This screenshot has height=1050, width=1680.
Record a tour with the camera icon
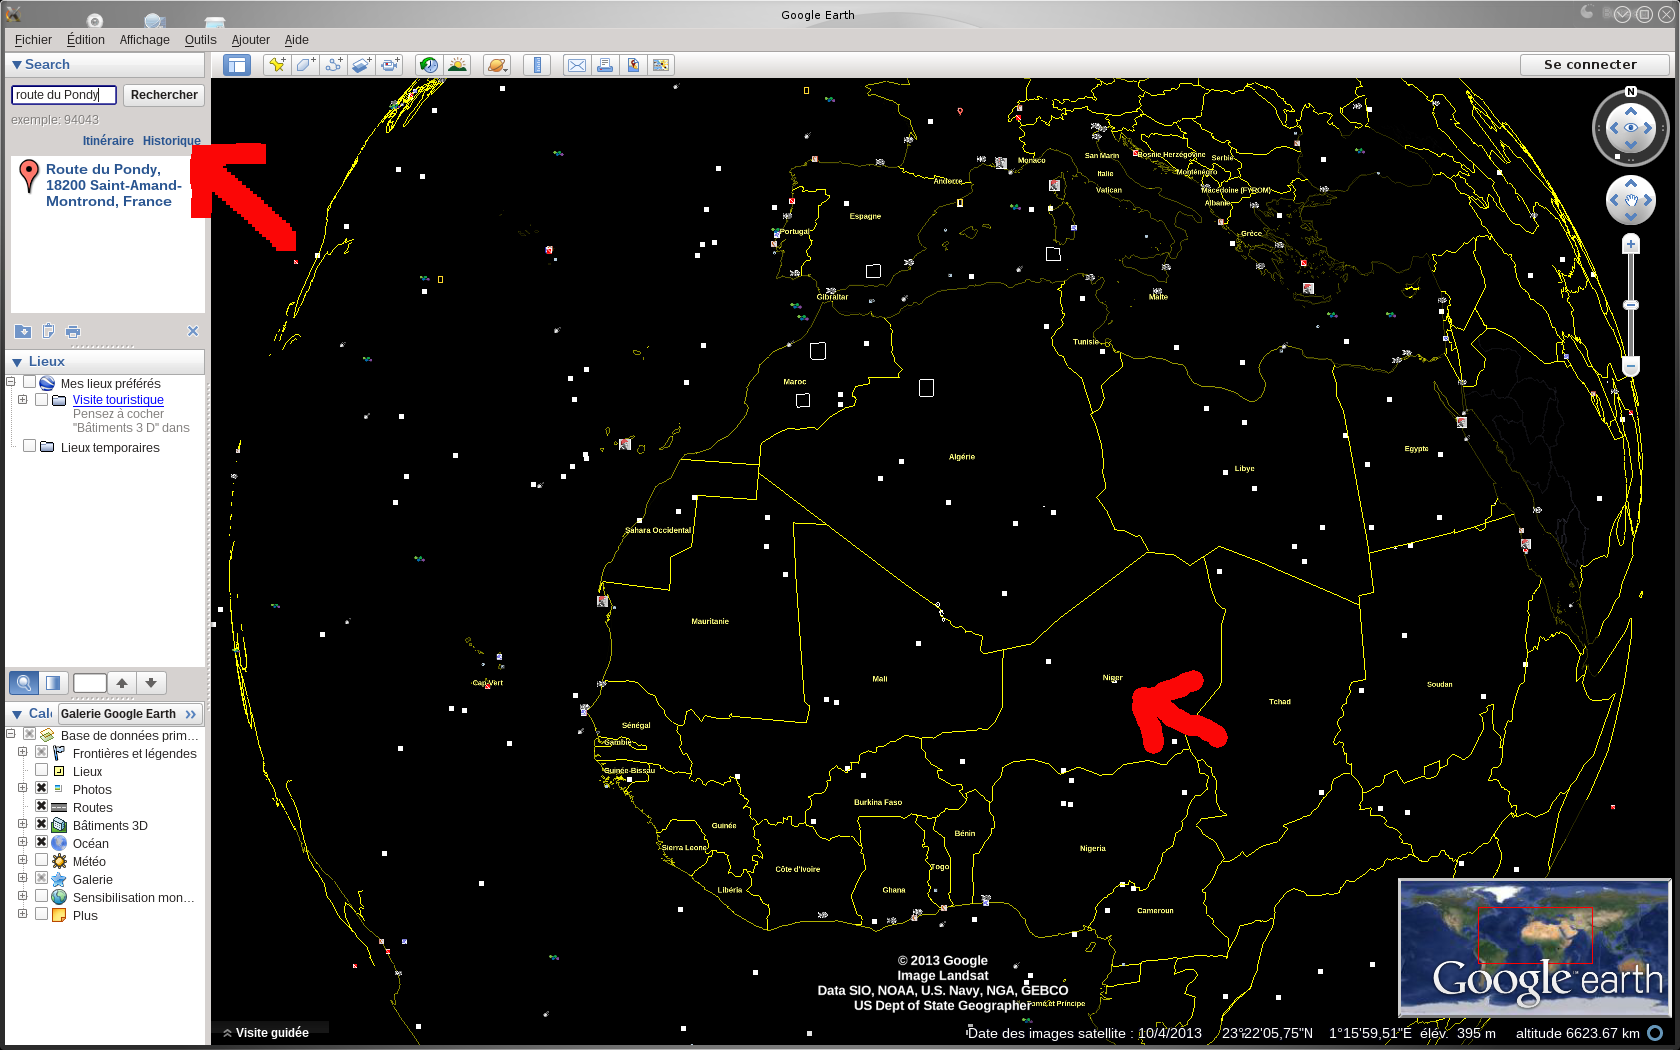(390, 65)
